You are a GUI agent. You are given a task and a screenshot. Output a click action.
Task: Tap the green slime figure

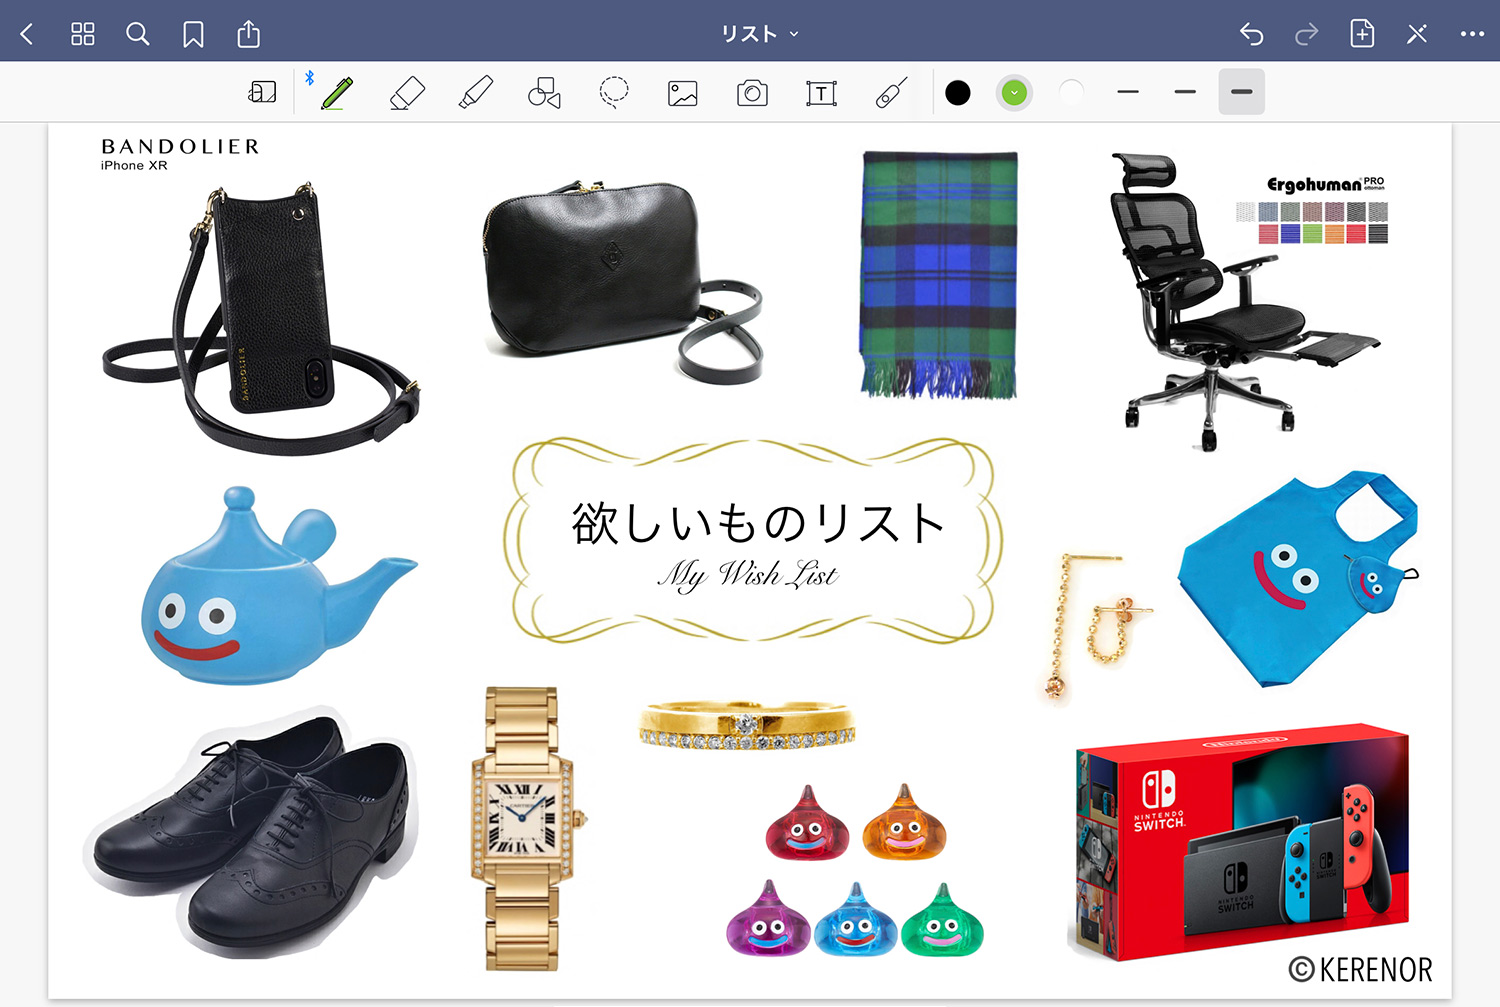(942, 920)
